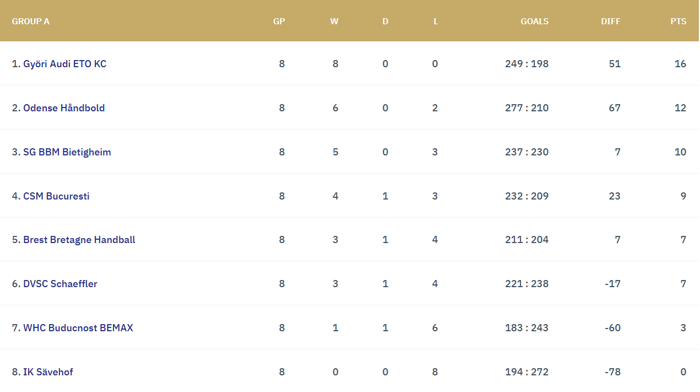The height and width of the screenshot is (392, 700).
Task: Open CSM Bucuresti team link
Action: [x=56, y=196]
